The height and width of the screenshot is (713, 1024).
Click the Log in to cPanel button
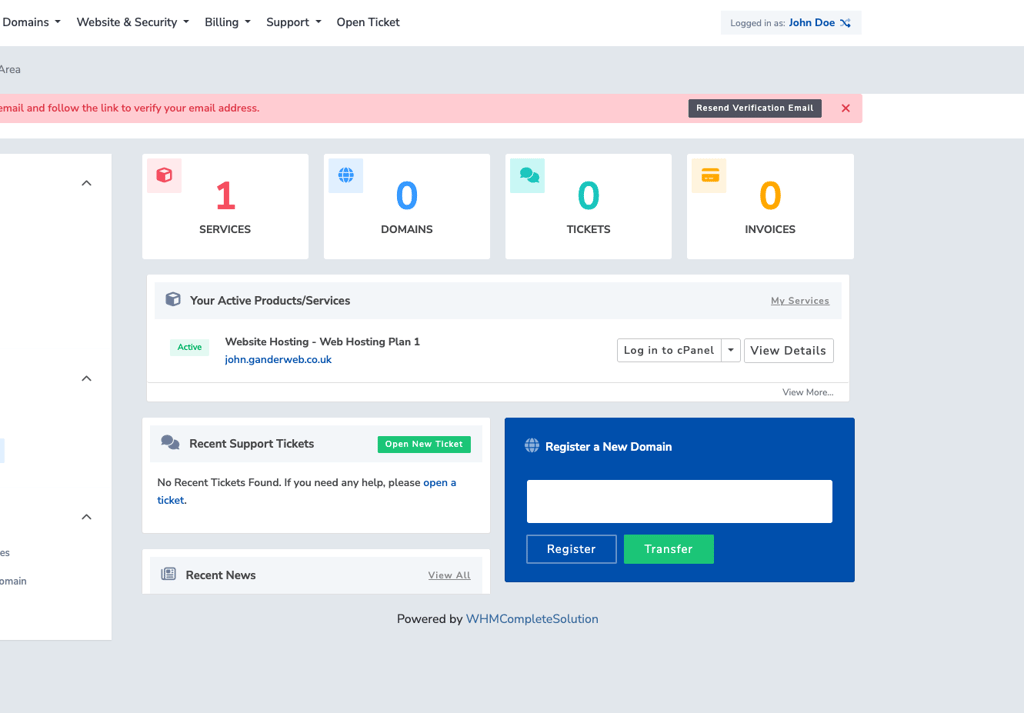point(669,350)
